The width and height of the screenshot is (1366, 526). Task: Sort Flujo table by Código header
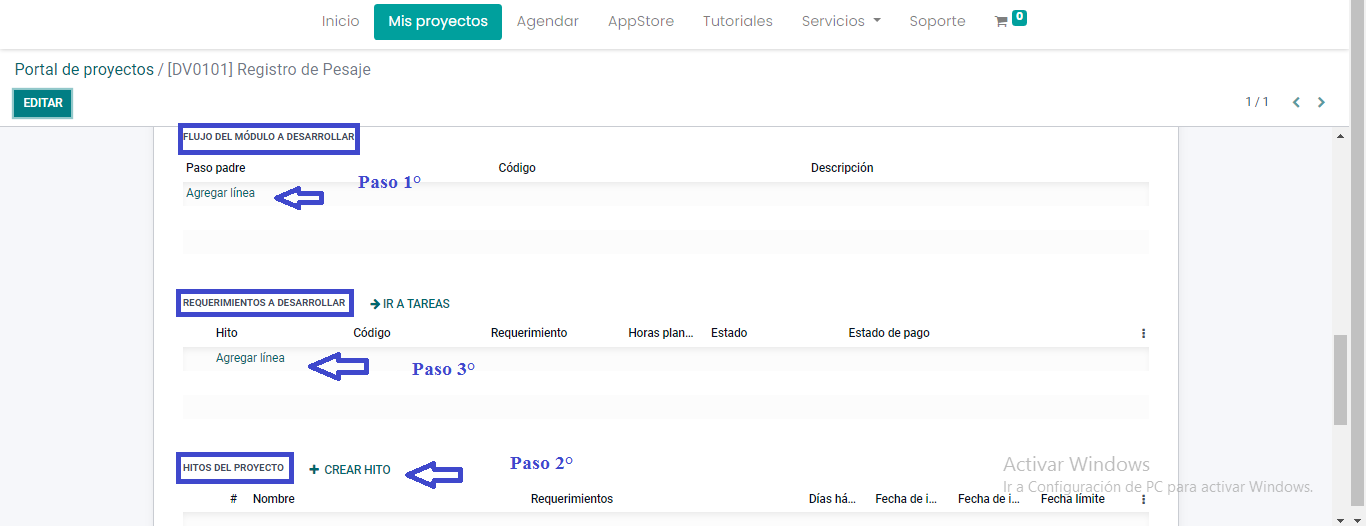click(x=517, y=168)
